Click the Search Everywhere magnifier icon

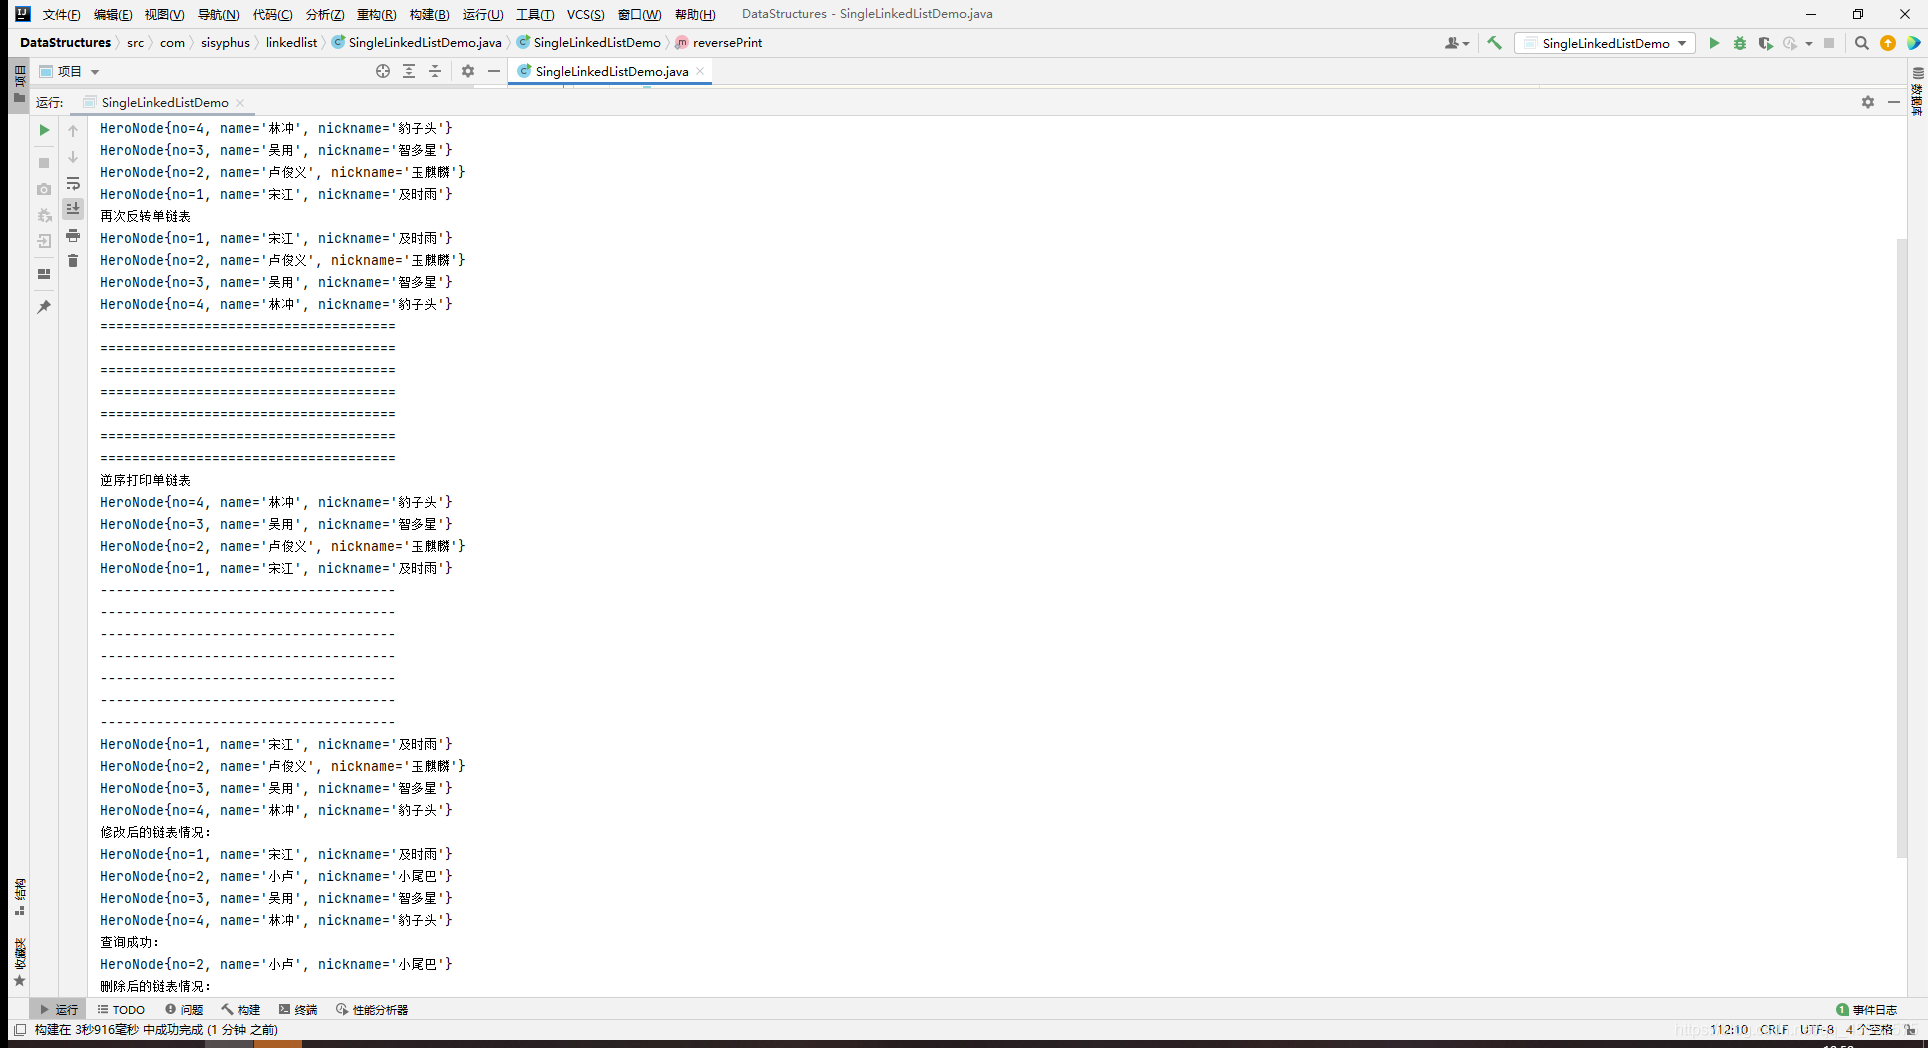pos(1862,43)
